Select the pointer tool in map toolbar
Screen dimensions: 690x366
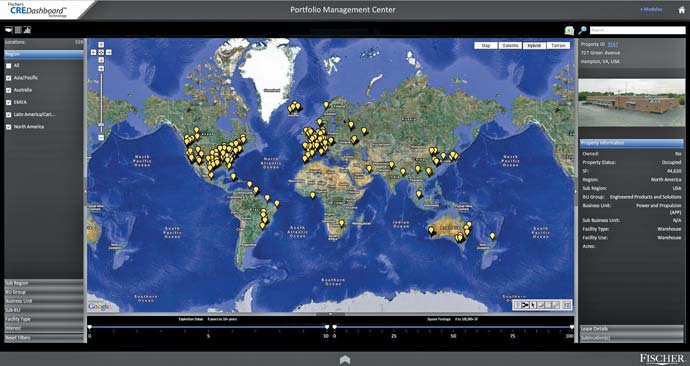point(533,304)
